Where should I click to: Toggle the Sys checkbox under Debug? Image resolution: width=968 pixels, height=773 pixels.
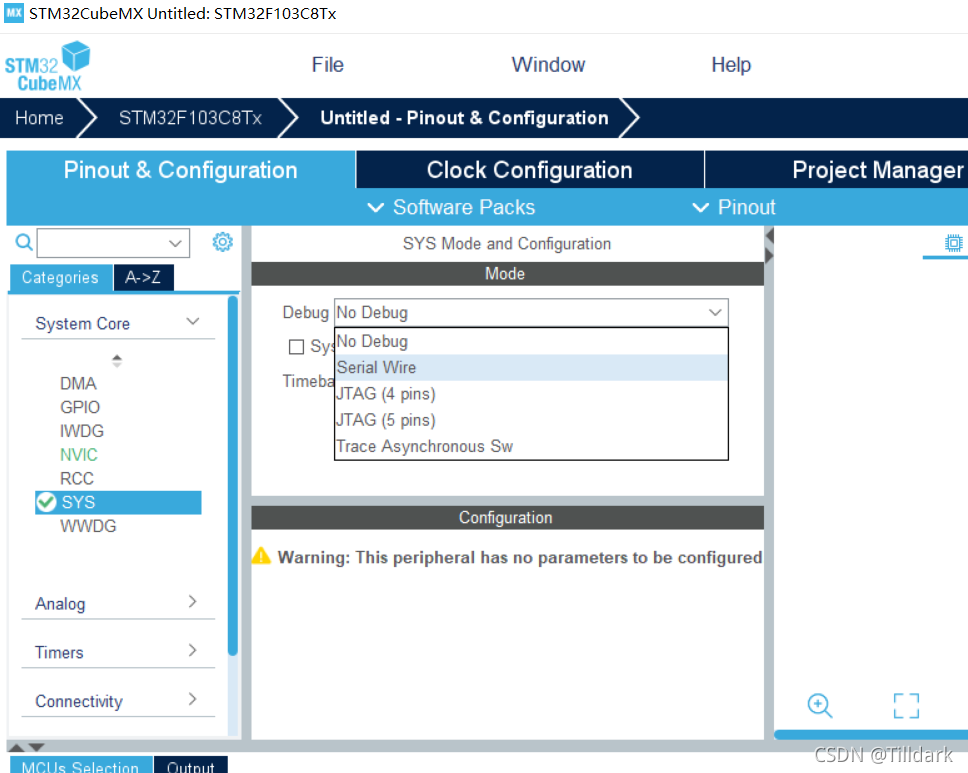(x=296, y=347)
